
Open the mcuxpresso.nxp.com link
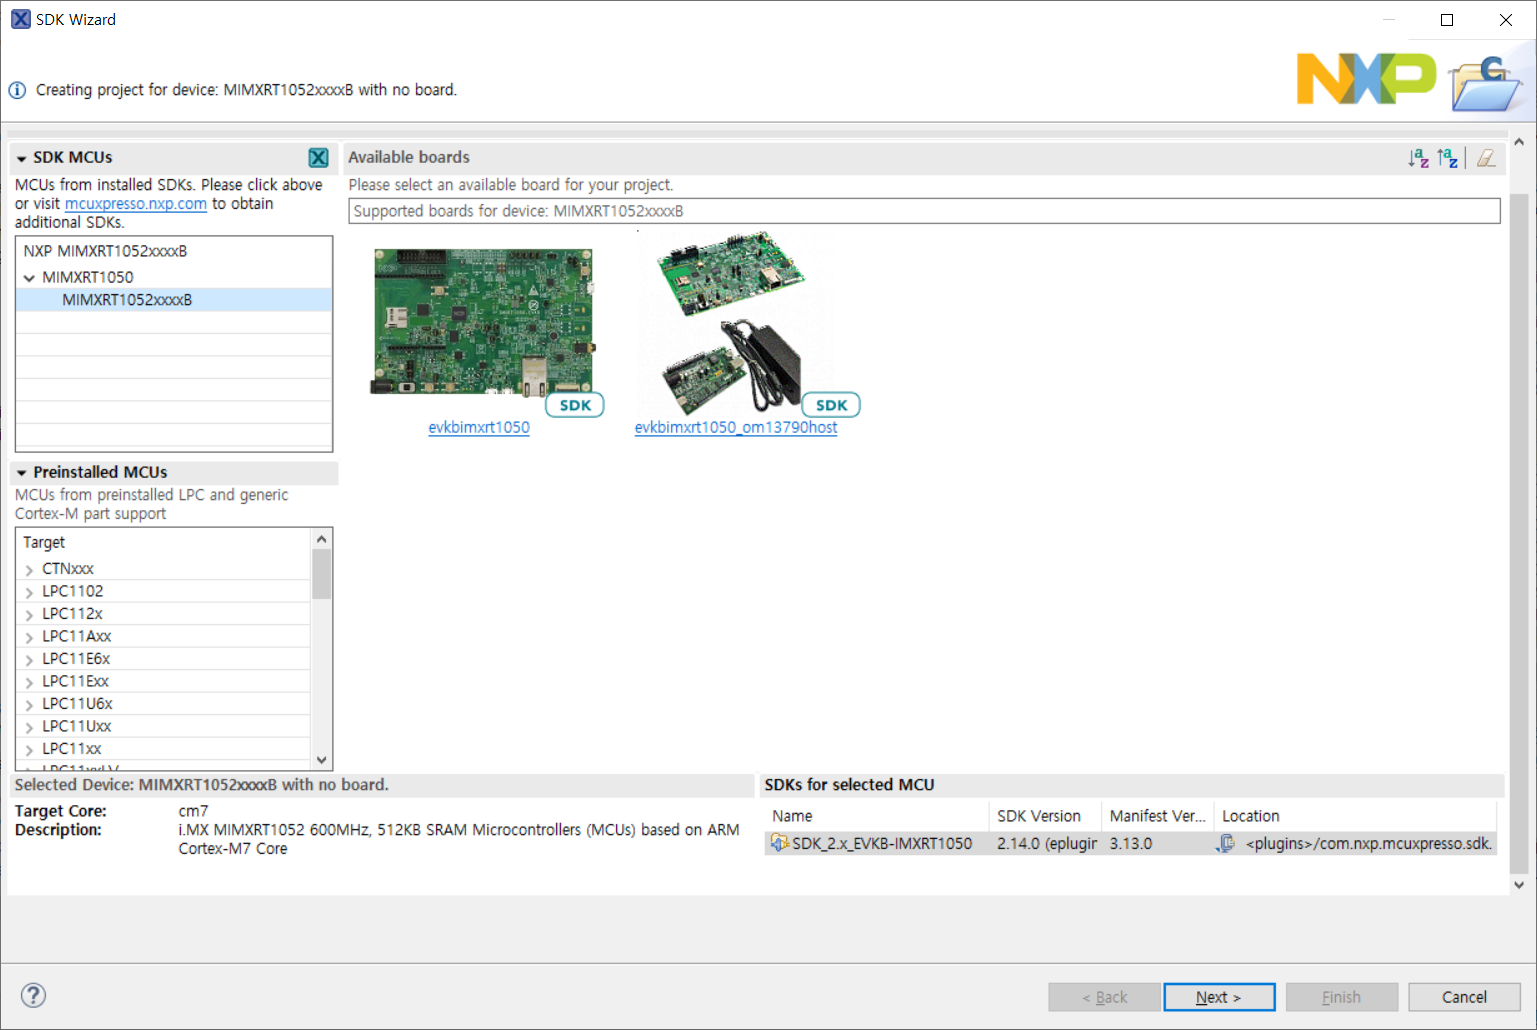[x=135, y=203]
